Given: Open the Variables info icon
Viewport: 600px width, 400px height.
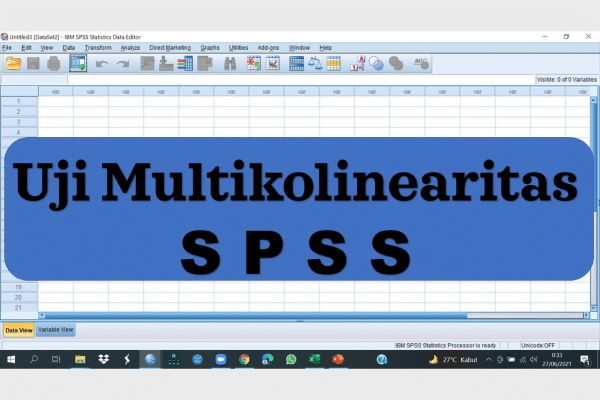Looking at the screenshot, I should 185,64.
